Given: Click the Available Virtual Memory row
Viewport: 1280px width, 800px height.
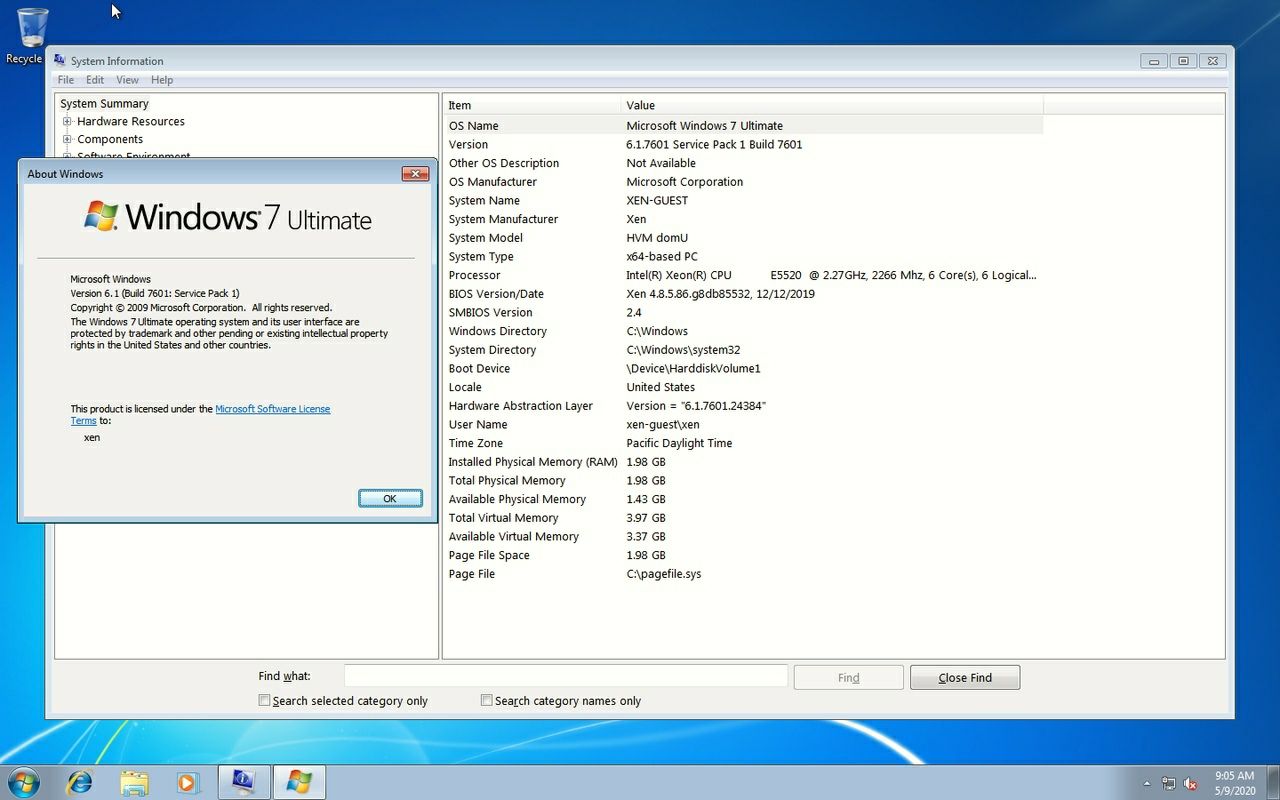Looking at the screenshot, I should [x=743, y=536].
